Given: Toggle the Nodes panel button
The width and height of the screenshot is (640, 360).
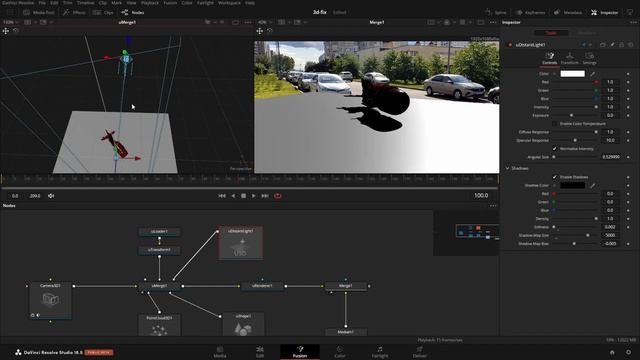Looking at the screenshot, I should (133, 13).
